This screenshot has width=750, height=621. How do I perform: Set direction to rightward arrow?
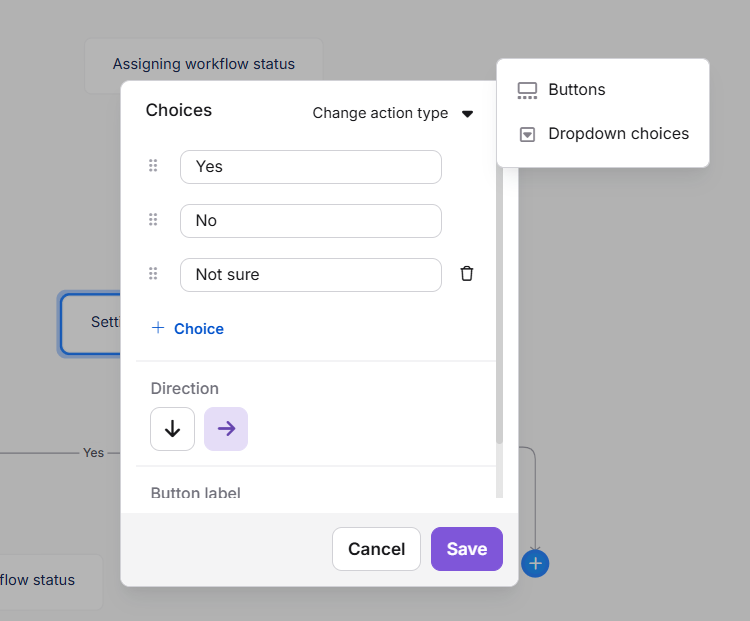pyautogui.click(x=226, y=429)
